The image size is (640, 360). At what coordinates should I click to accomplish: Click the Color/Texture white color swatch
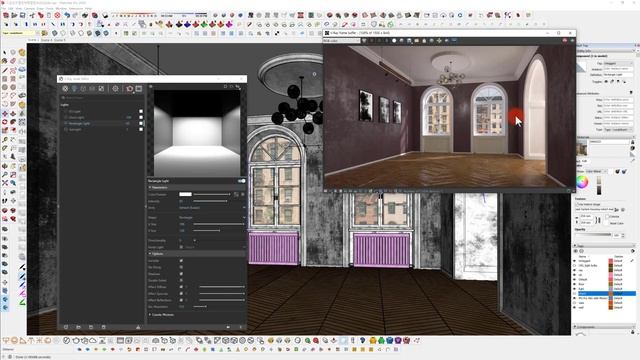pos(185,194)
